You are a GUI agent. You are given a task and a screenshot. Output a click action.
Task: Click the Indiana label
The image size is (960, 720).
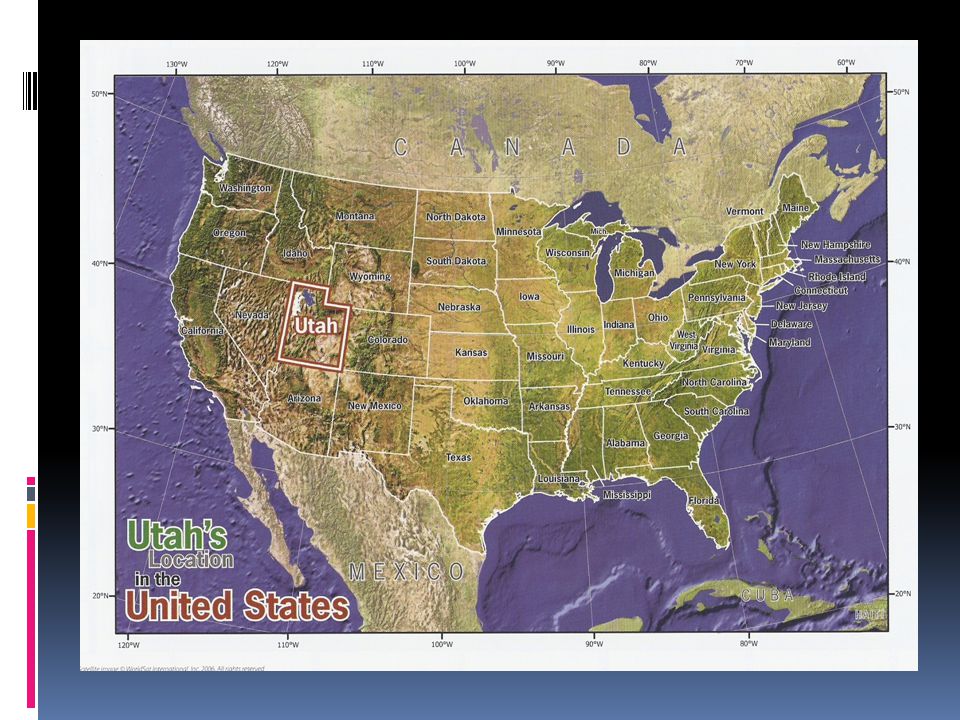(x=619, y=324)
